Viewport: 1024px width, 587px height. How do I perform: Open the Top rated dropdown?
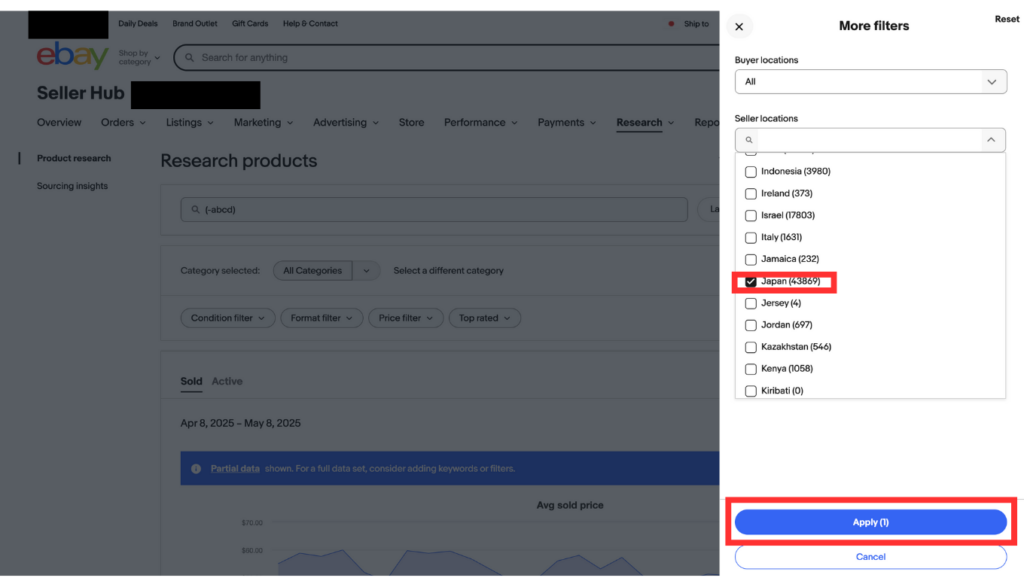point(484,318)
